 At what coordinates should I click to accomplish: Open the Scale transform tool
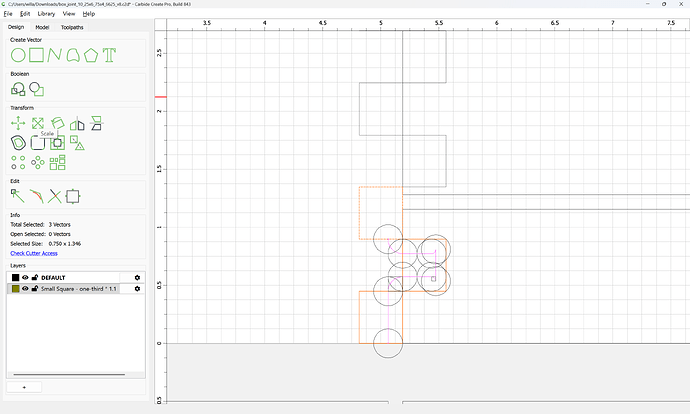click(38, 123)
